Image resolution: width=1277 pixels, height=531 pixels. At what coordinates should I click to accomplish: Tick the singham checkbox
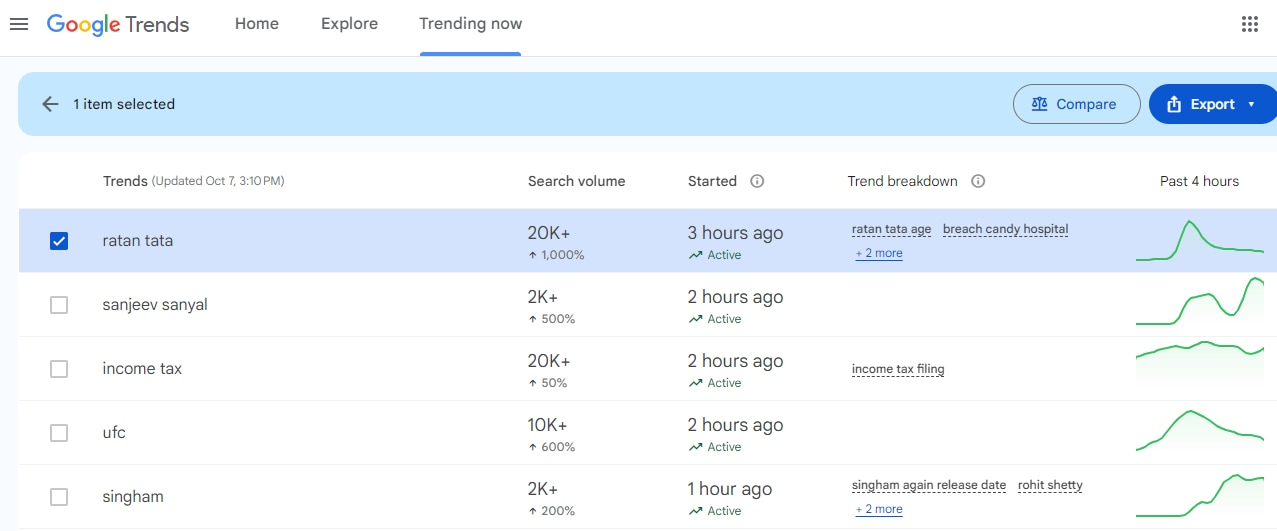tap(59, 497)
